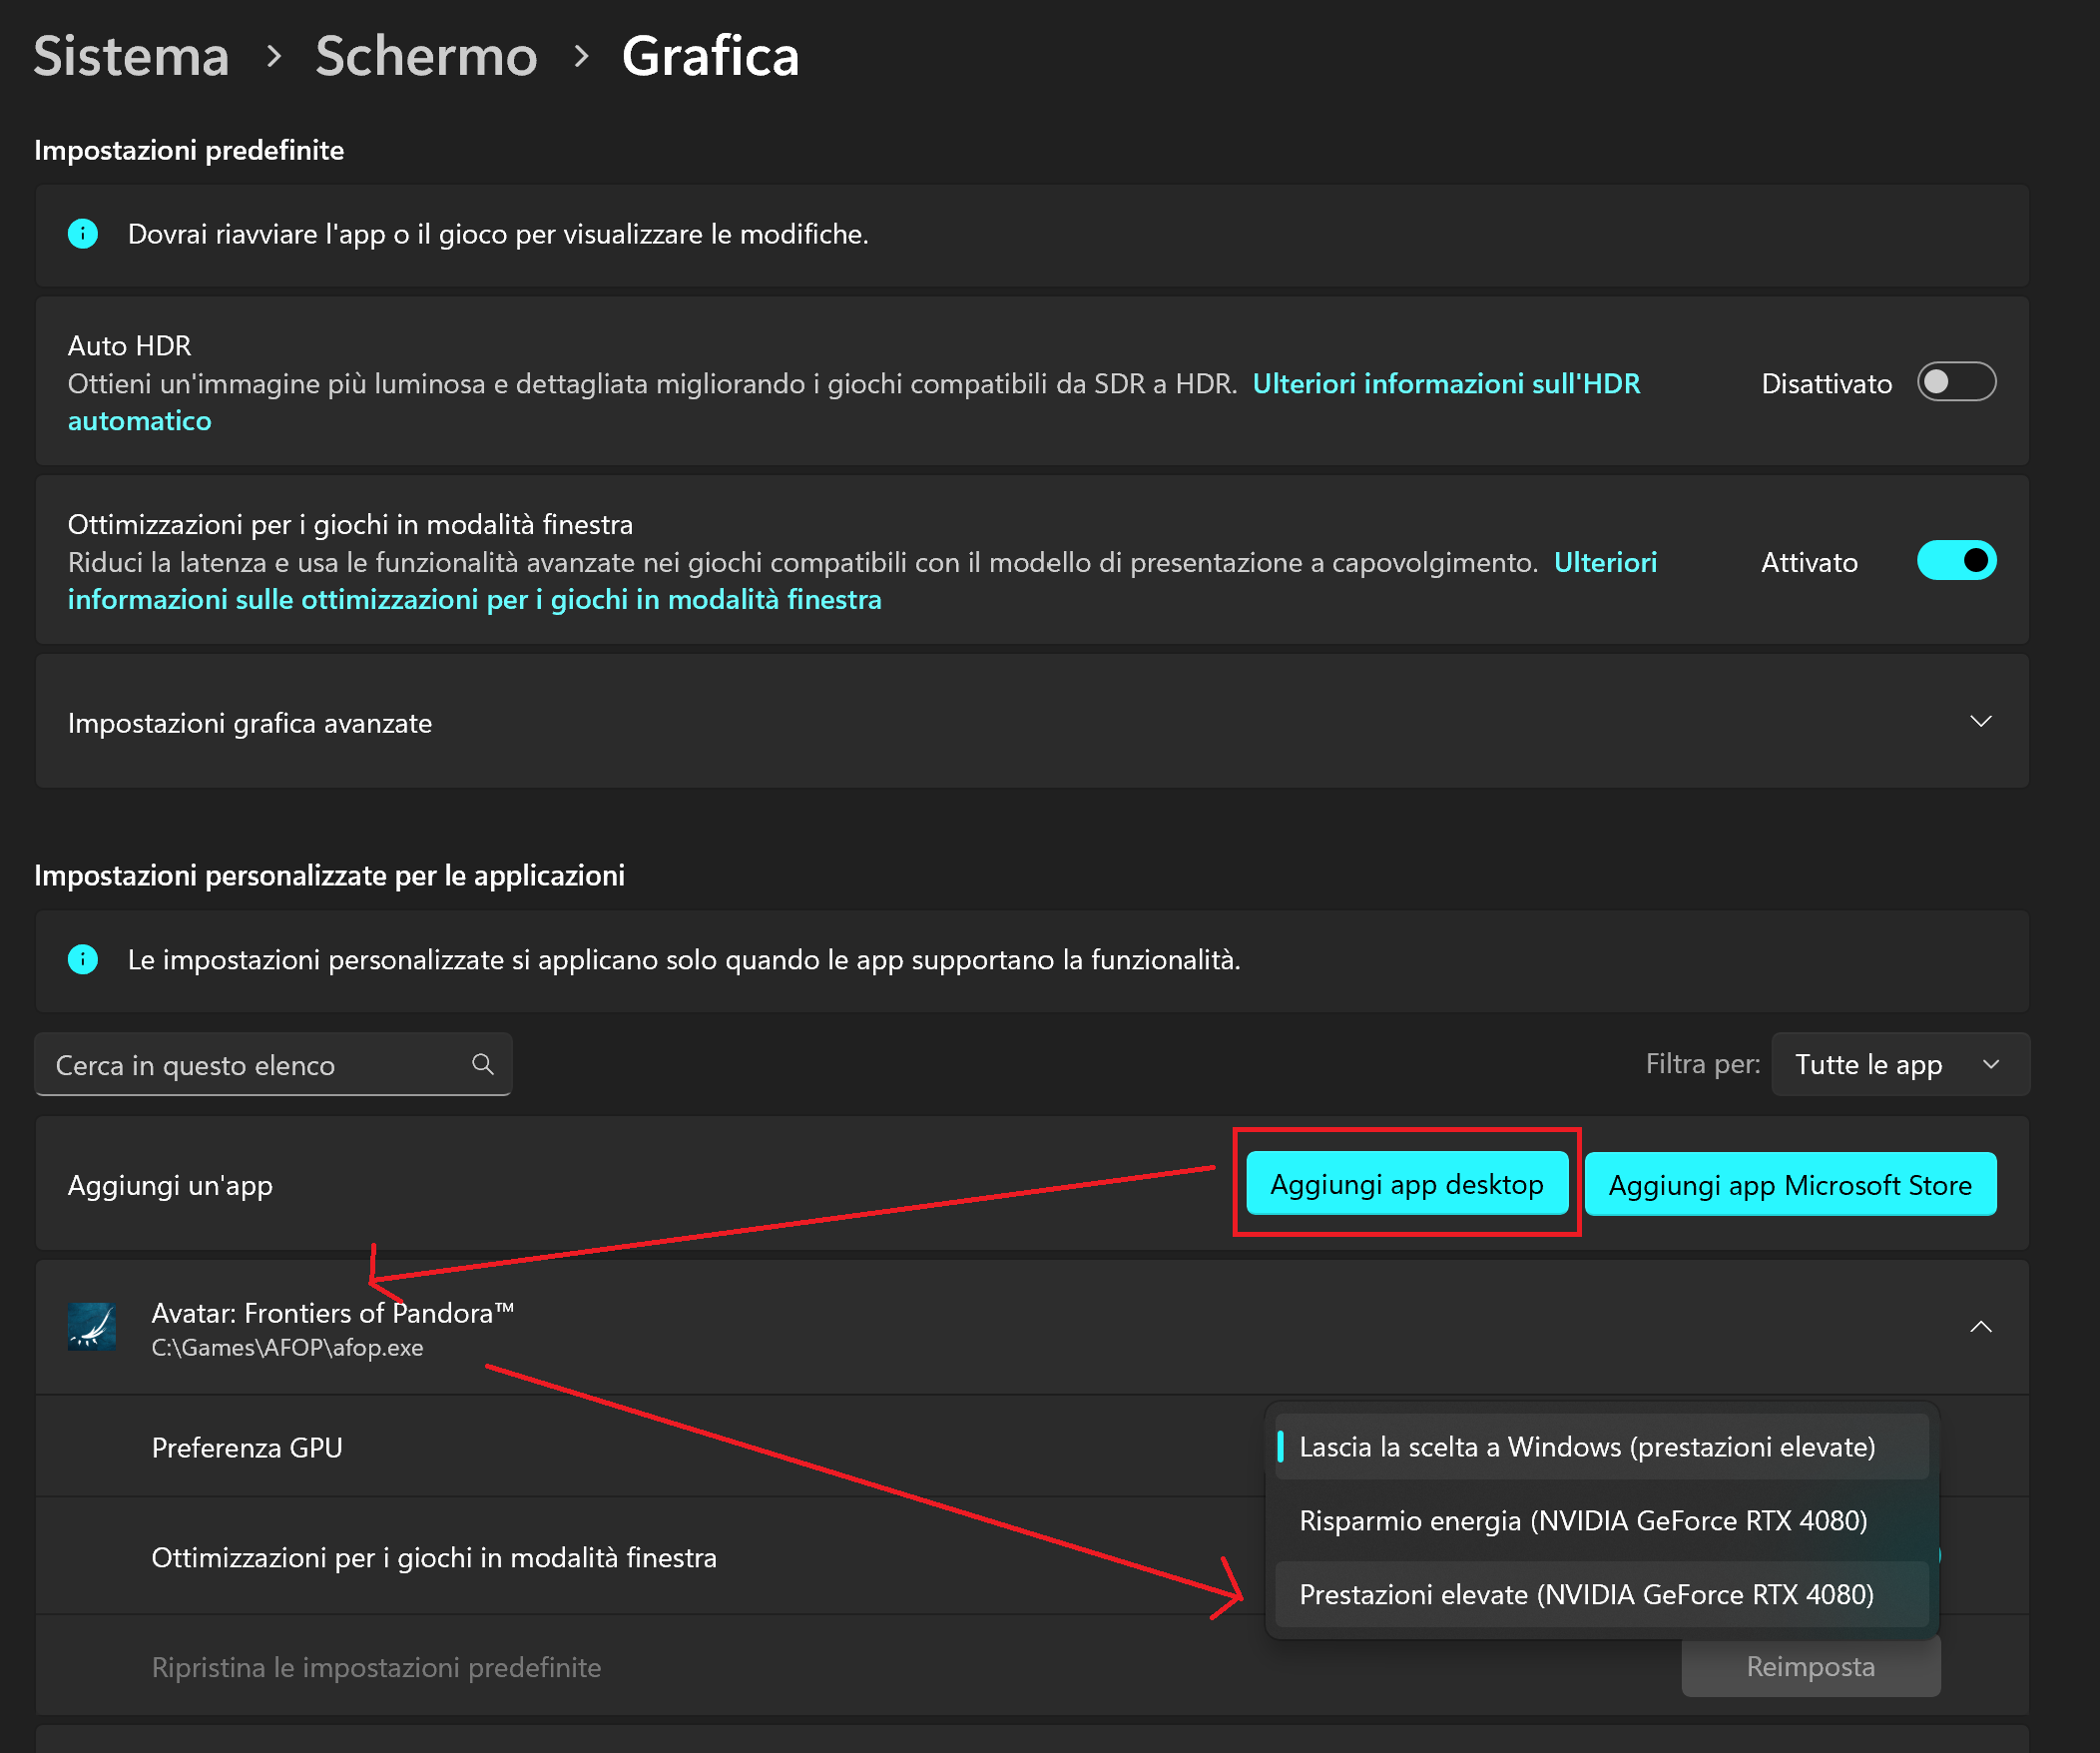Click the info icon beside restart notice
The width and height of the screenshot is (2100, 1753).
tap(83, 234)
